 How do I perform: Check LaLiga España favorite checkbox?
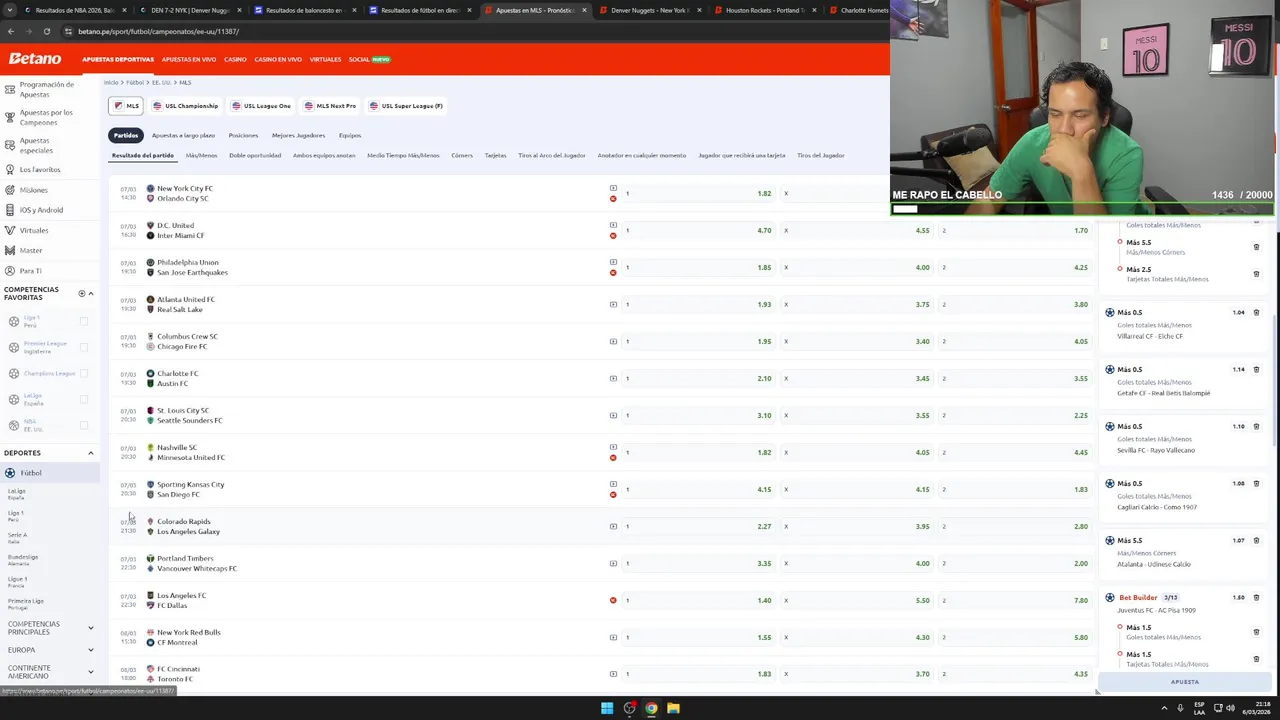click(84, 399)
